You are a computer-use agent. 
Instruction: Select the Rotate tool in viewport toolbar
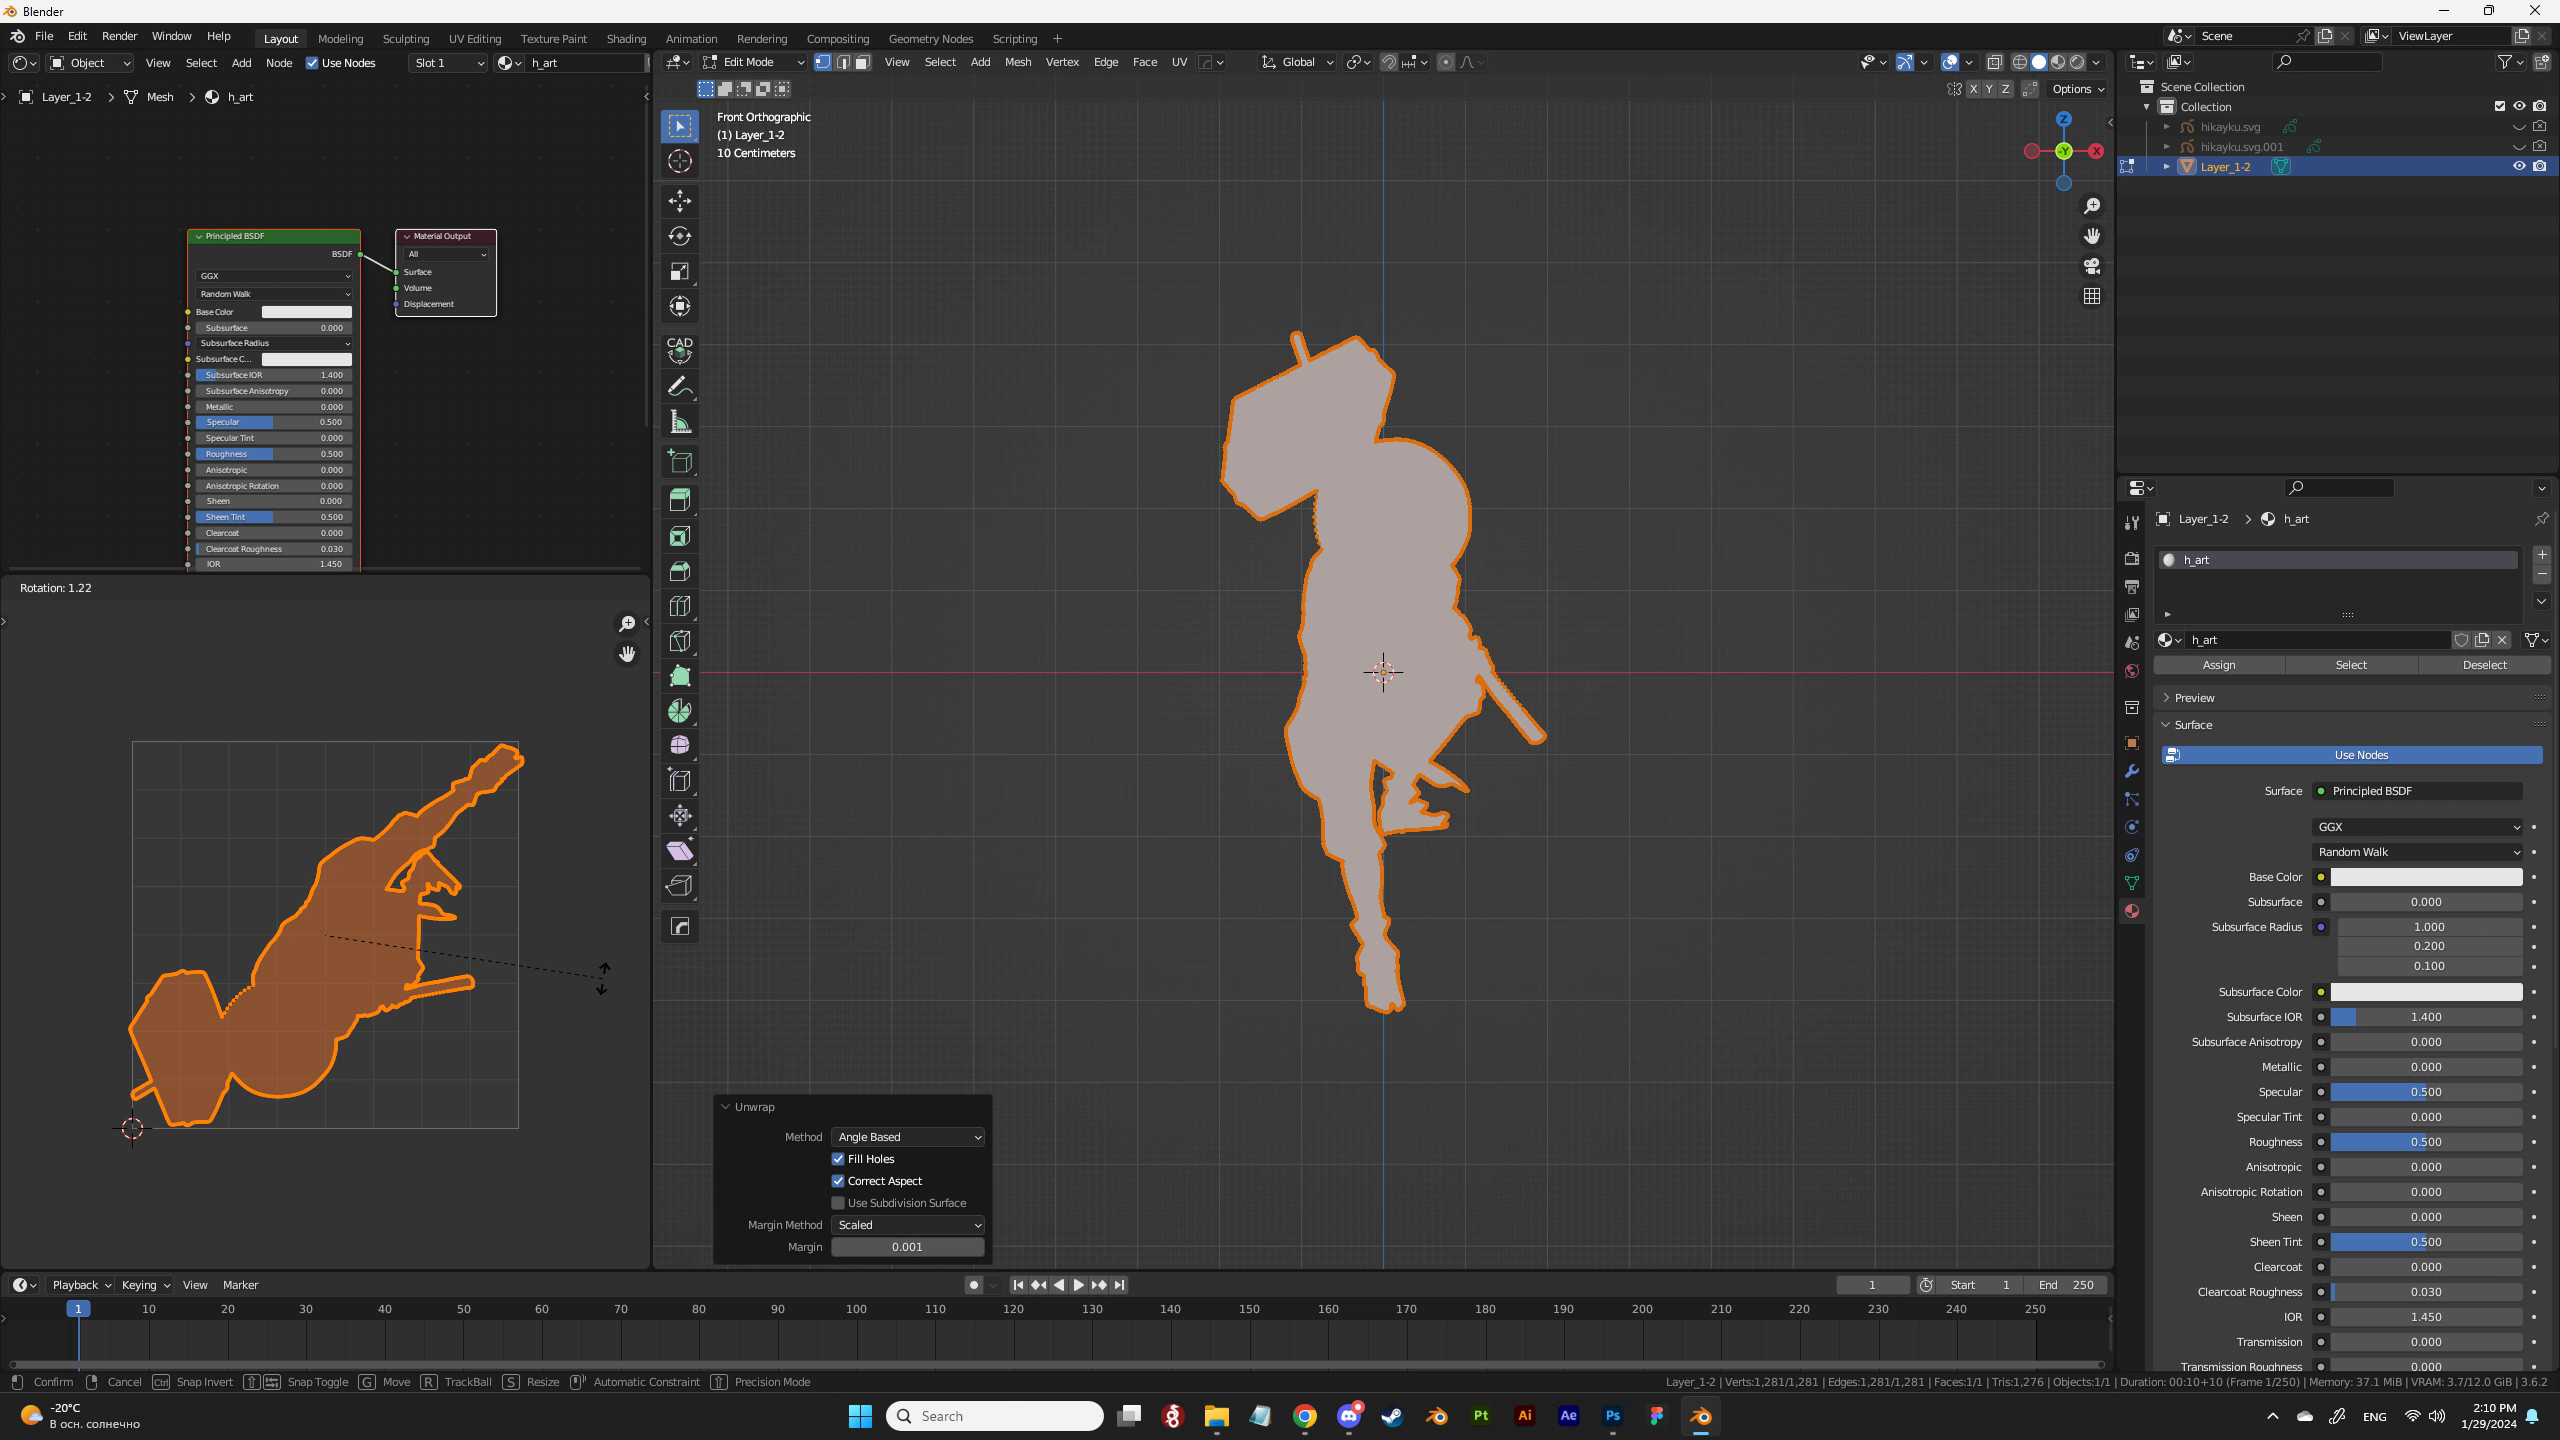point(680,236)
